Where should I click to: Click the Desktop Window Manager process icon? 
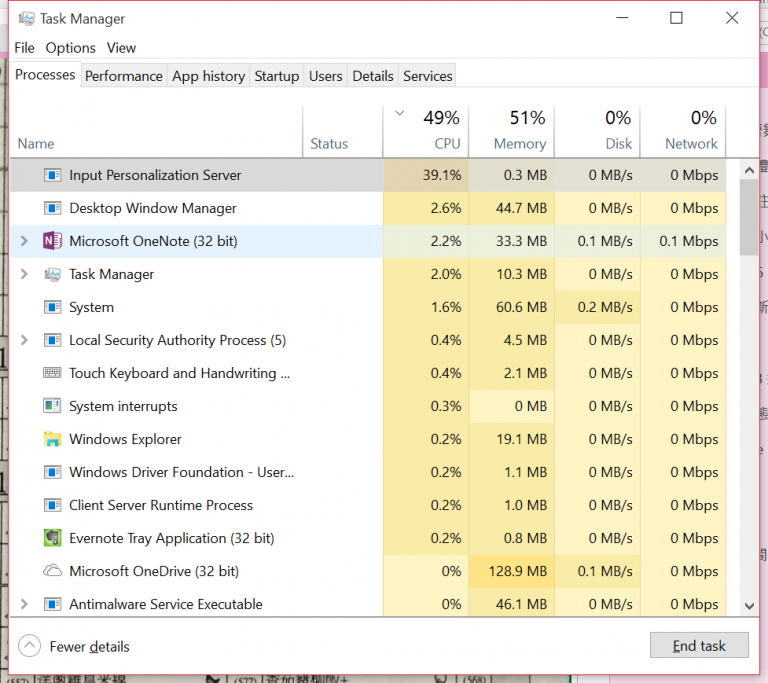tap(52, 208)
